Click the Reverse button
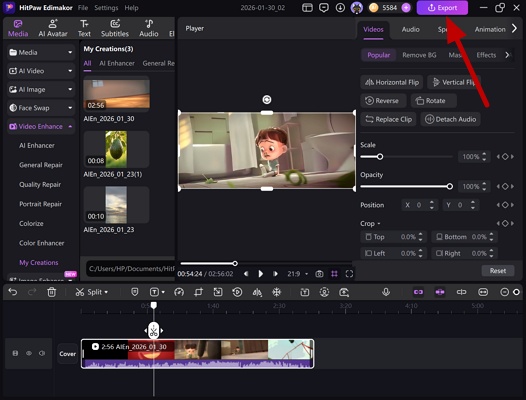Screen dimensions: 526x400 click(x=383, y=101)
